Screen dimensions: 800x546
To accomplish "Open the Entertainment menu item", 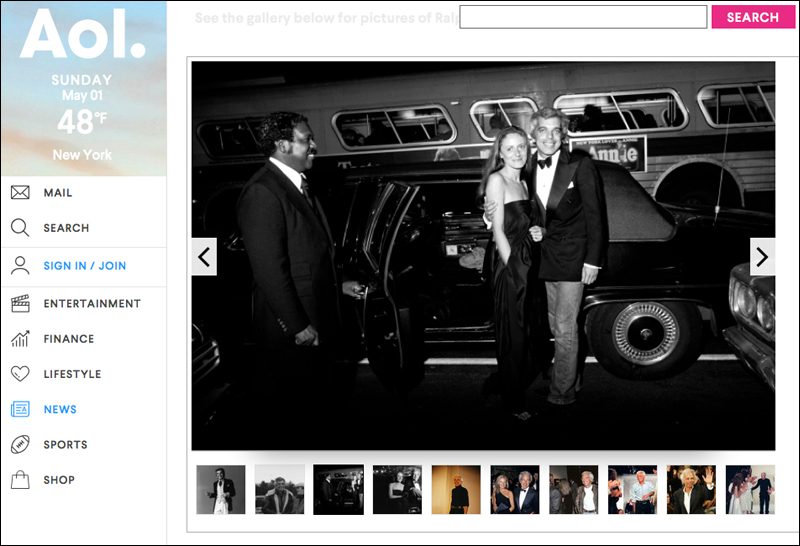I will [x=92, y=303].
